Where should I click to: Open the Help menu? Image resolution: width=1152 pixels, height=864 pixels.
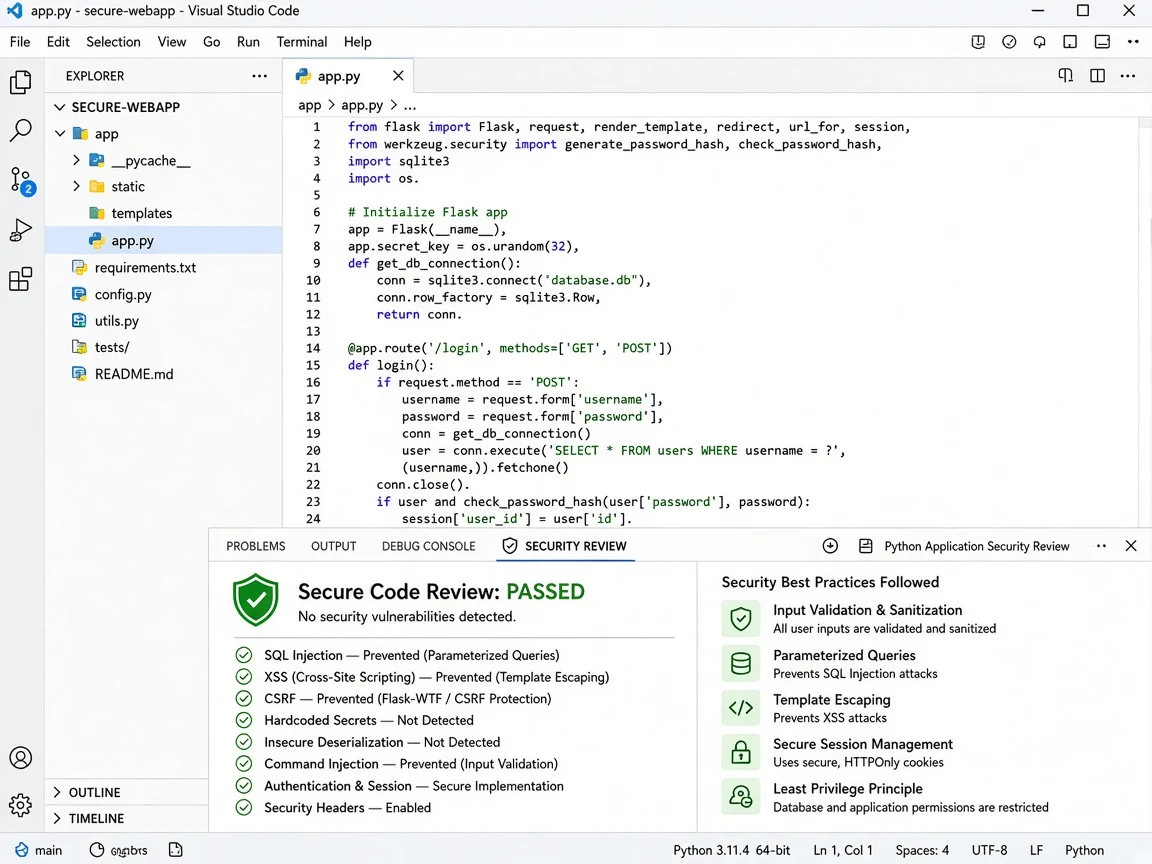click(x=358, y=42)
